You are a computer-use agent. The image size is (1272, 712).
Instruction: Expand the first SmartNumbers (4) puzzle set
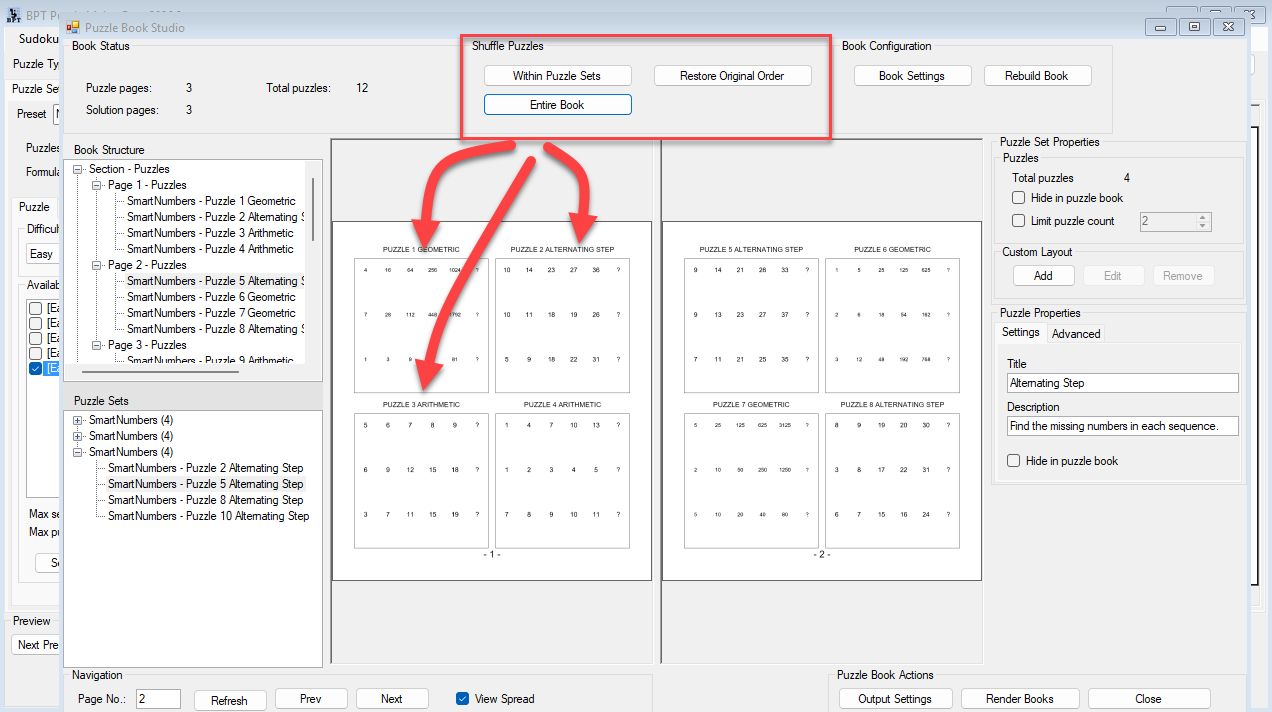coord(78,420)
